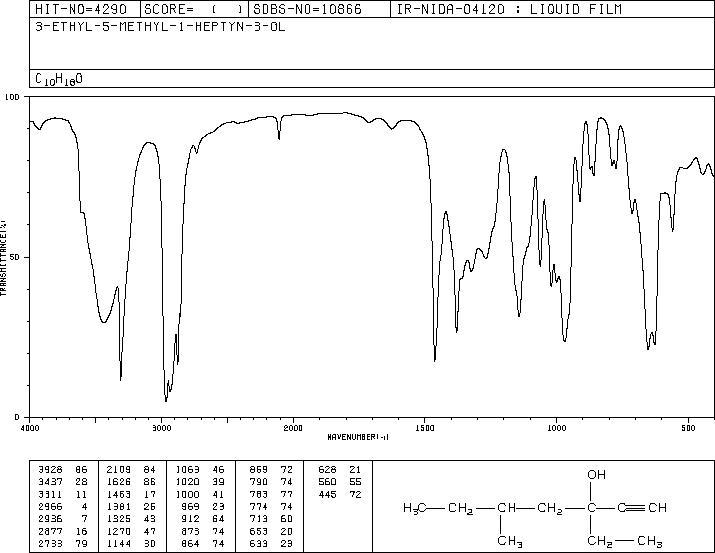Select the 969 peak entry in the table
This screenshot has height=553, width=715.
tap(202, 506)
